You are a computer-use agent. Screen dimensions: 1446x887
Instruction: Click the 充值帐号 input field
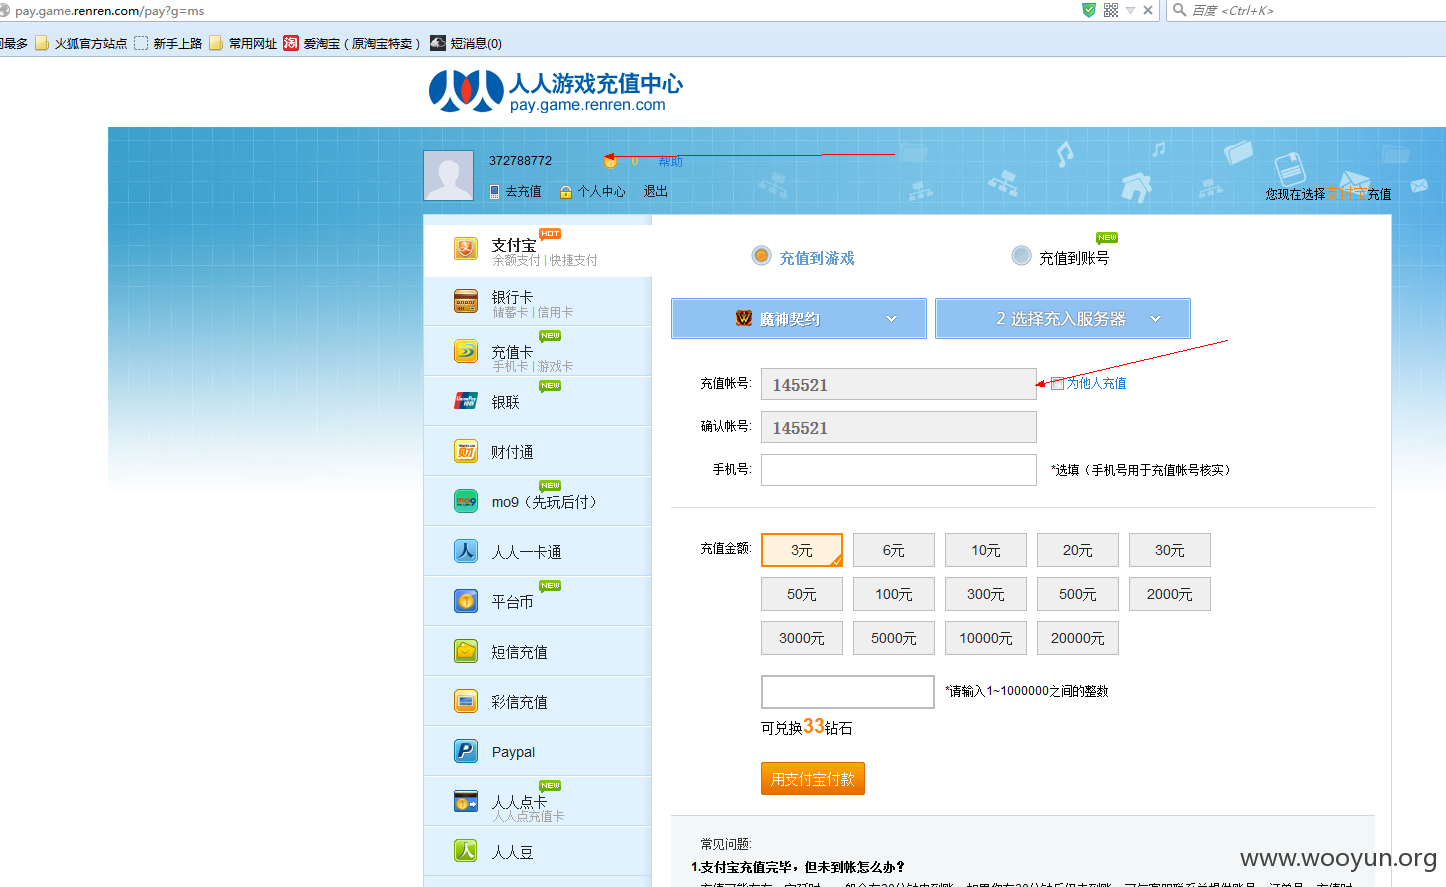pos(899,384)
